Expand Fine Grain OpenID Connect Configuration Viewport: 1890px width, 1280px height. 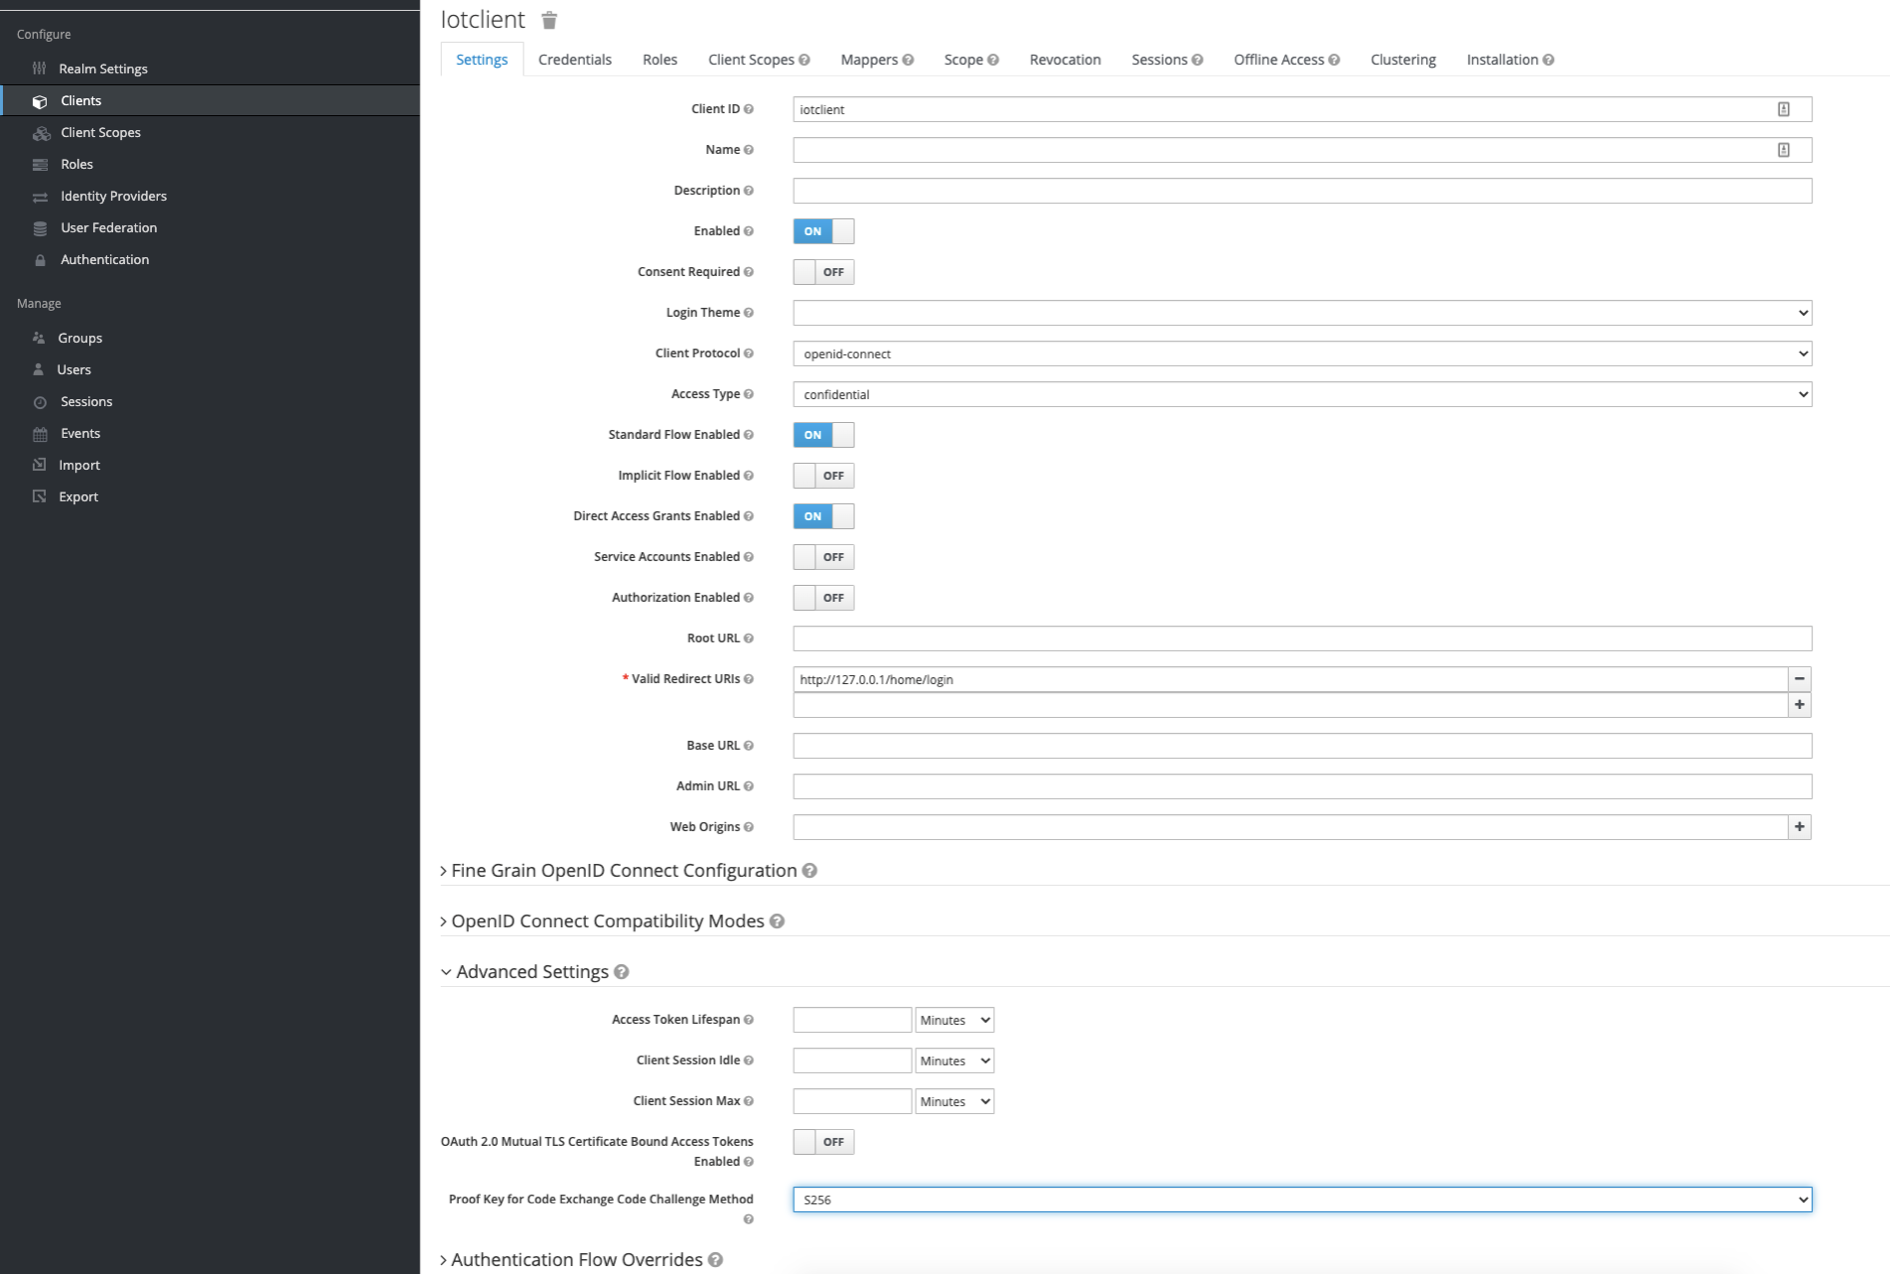pos(622,871)
